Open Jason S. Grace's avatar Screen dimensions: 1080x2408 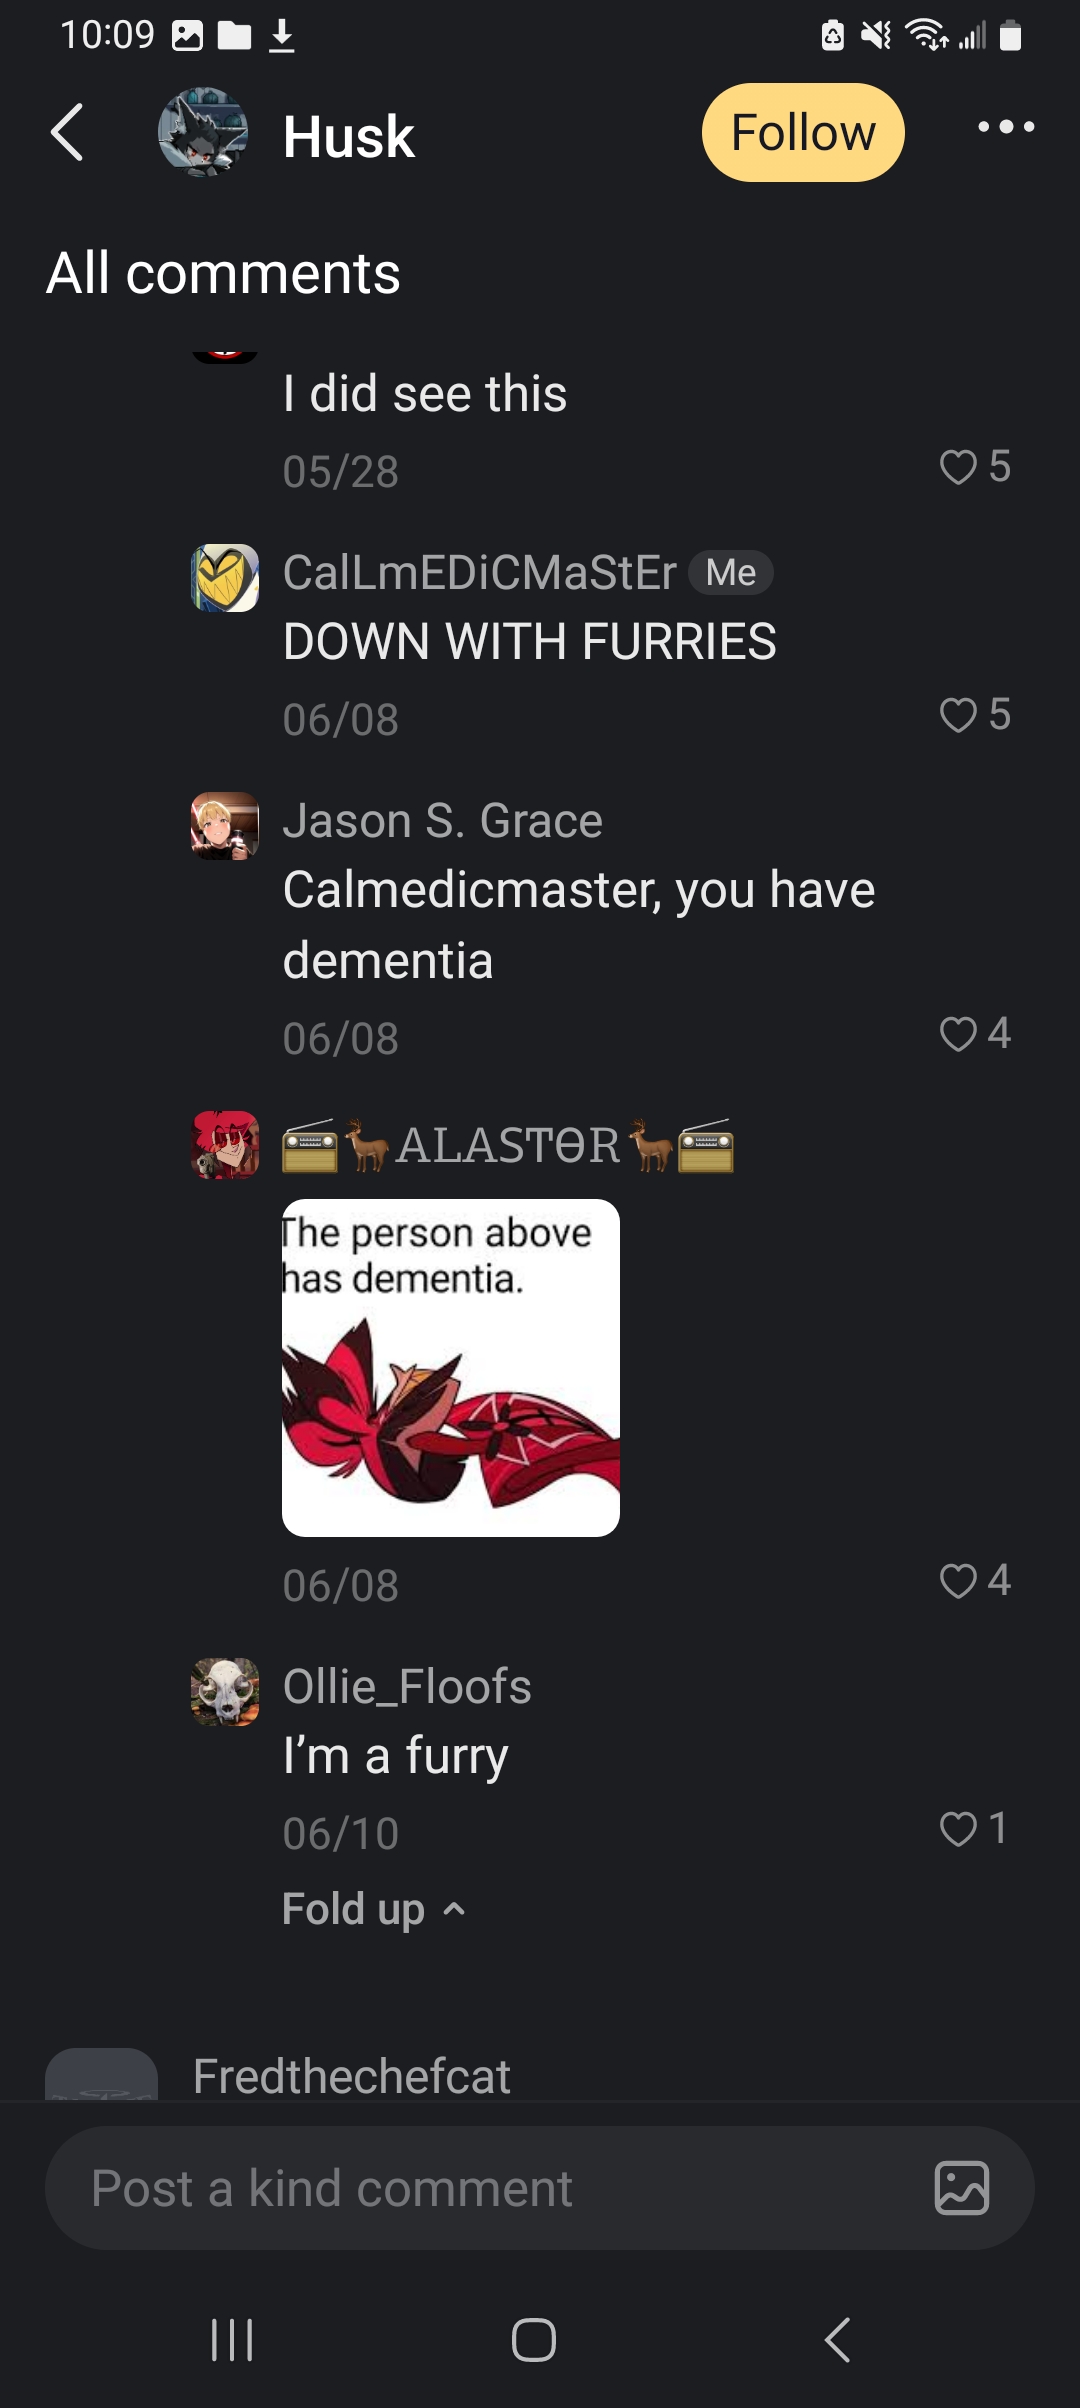click(x=225, y=826)
